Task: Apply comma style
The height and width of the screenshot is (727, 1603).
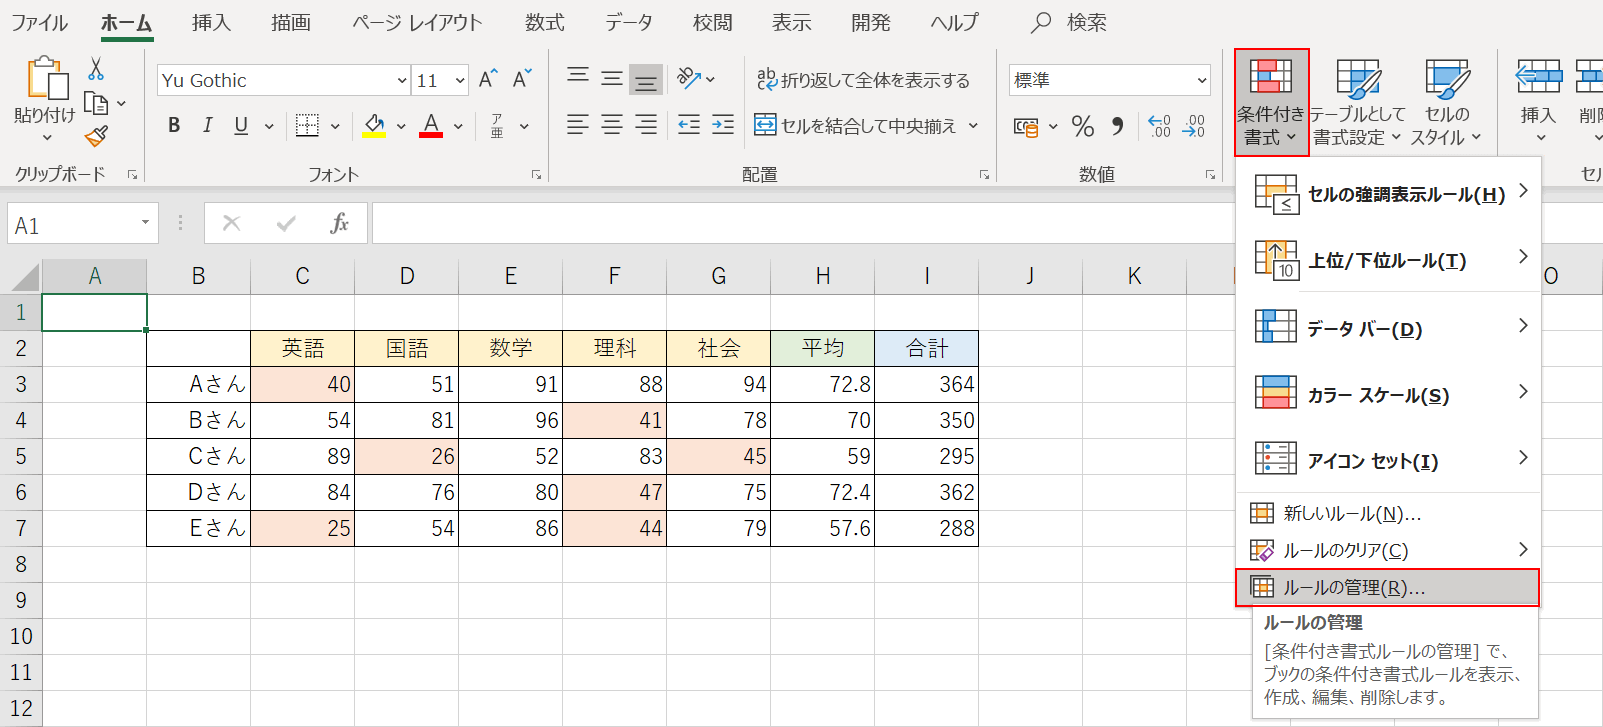Action: coord(1117,126)
